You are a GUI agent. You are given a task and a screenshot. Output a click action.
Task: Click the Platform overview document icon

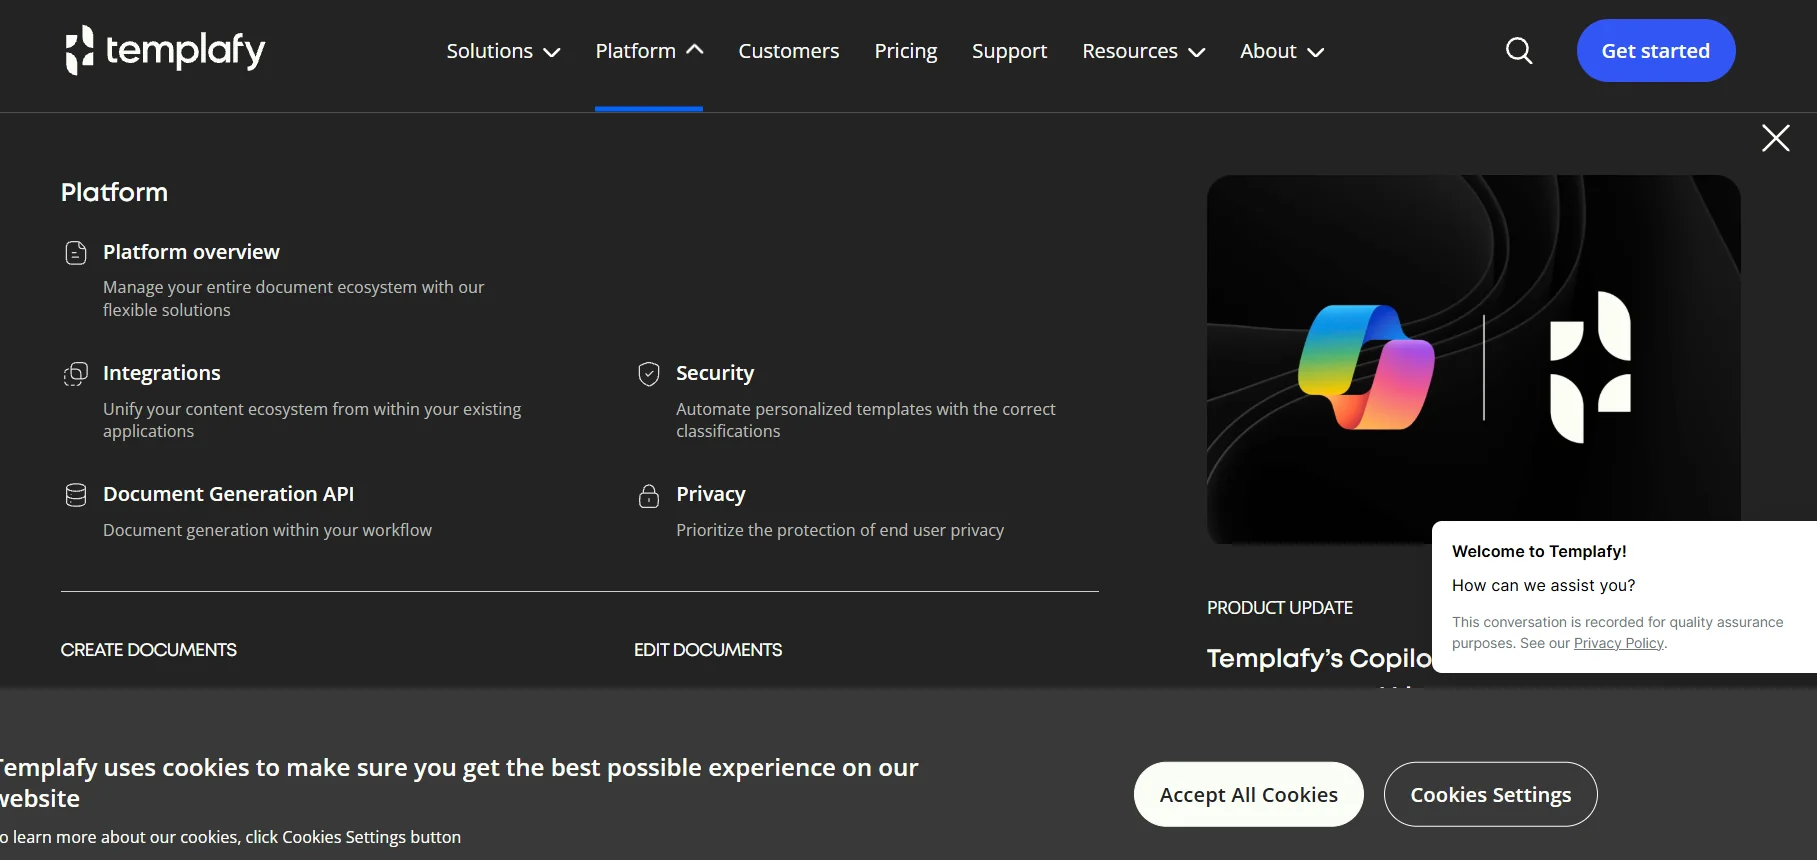pos(76,253)
